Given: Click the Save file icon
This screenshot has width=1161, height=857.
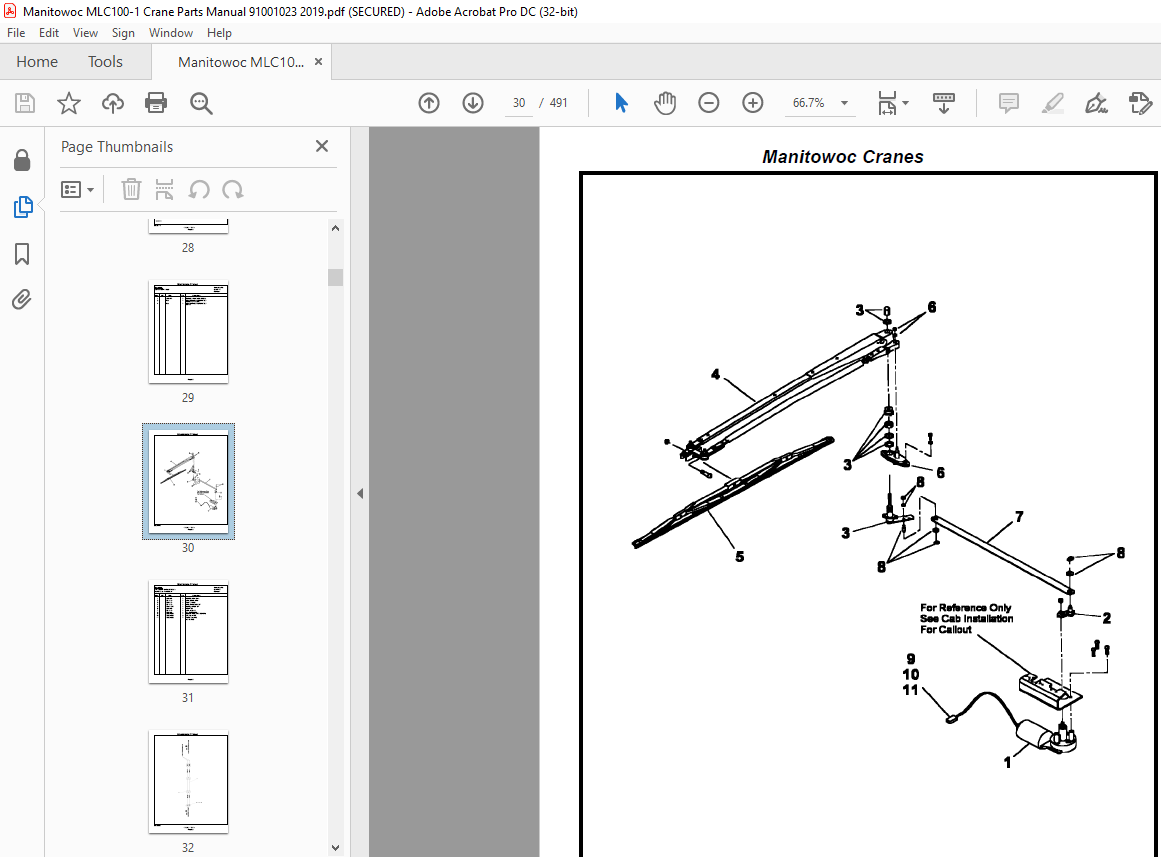Looking at the screenshot, I should click(25, 103).
